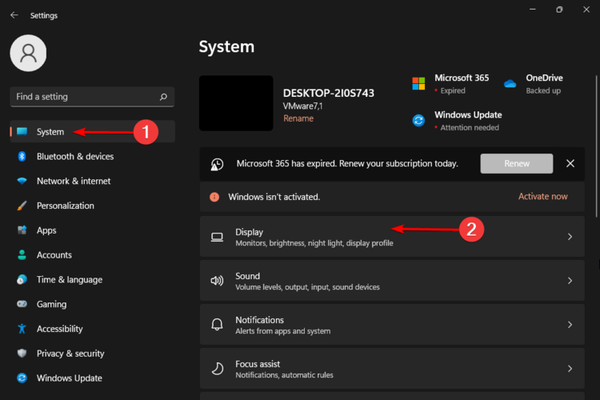Switch to Accounts section

click(92, 255)
